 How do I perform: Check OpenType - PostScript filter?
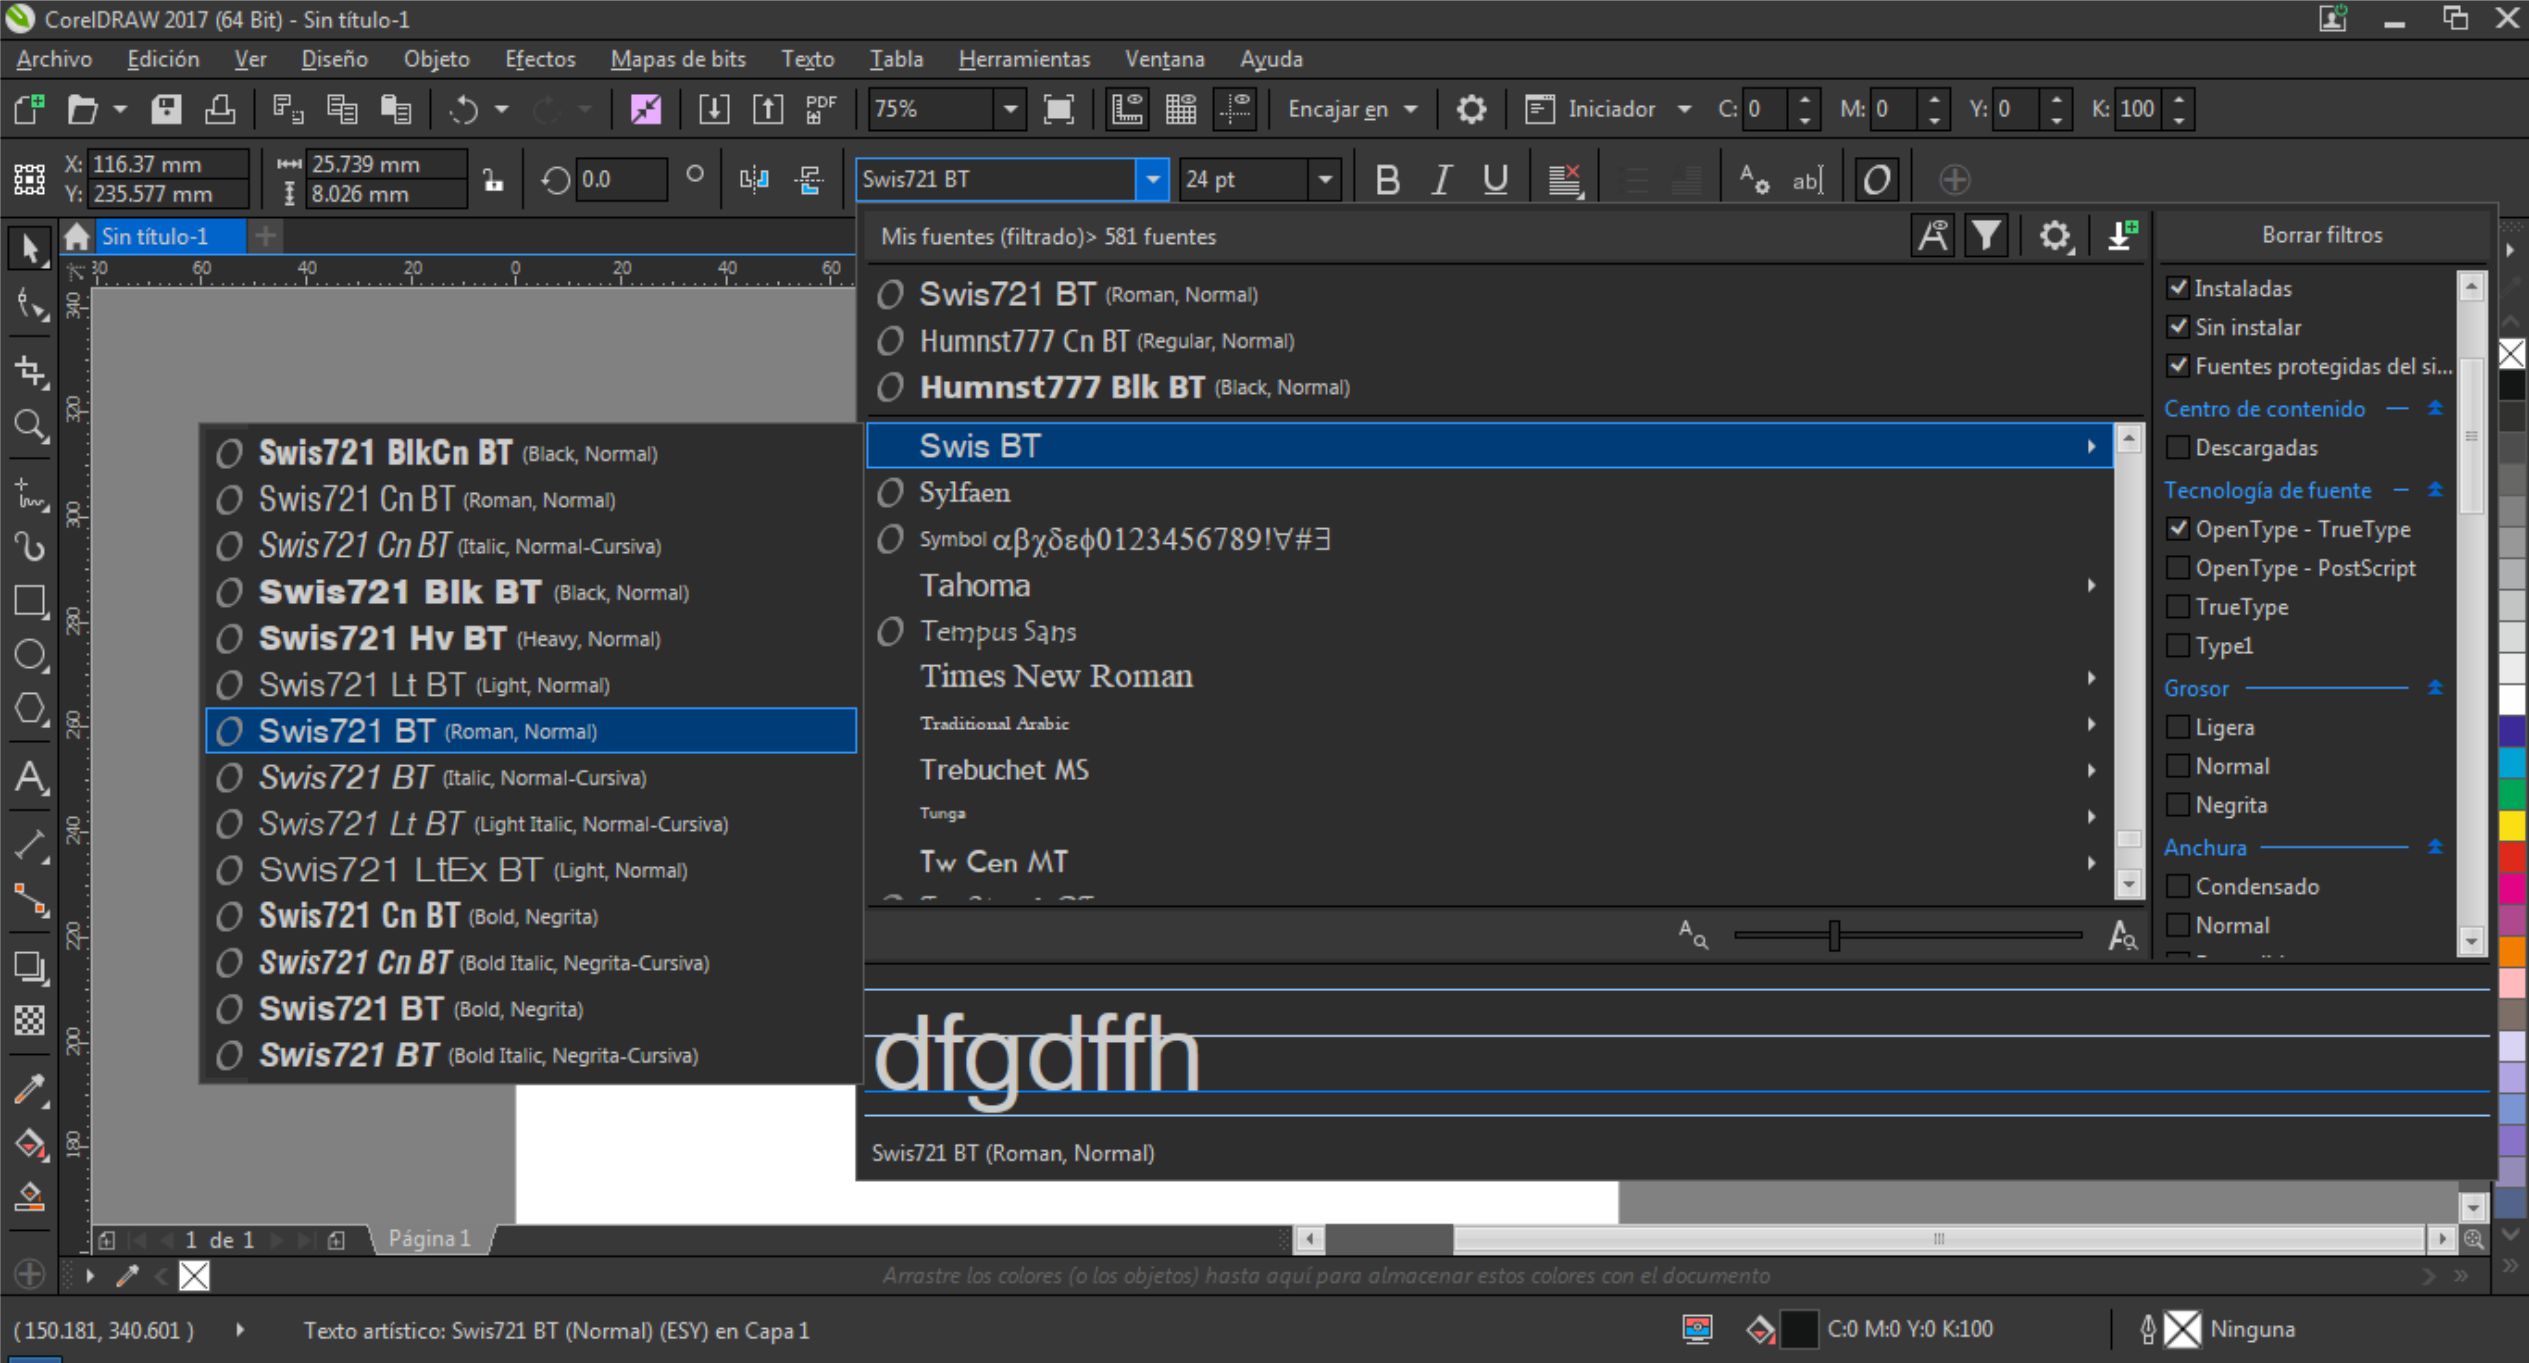point(2178,568)
